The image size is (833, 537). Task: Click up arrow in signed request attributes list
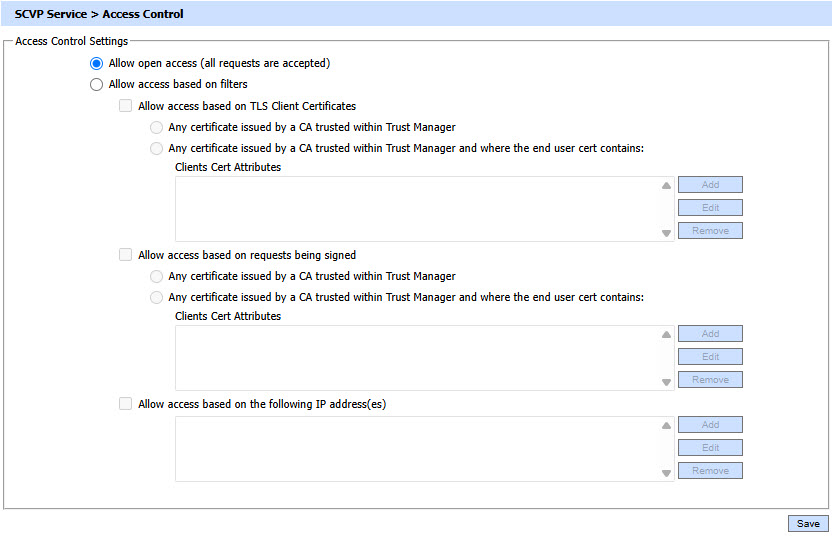(x=666, y=335)
